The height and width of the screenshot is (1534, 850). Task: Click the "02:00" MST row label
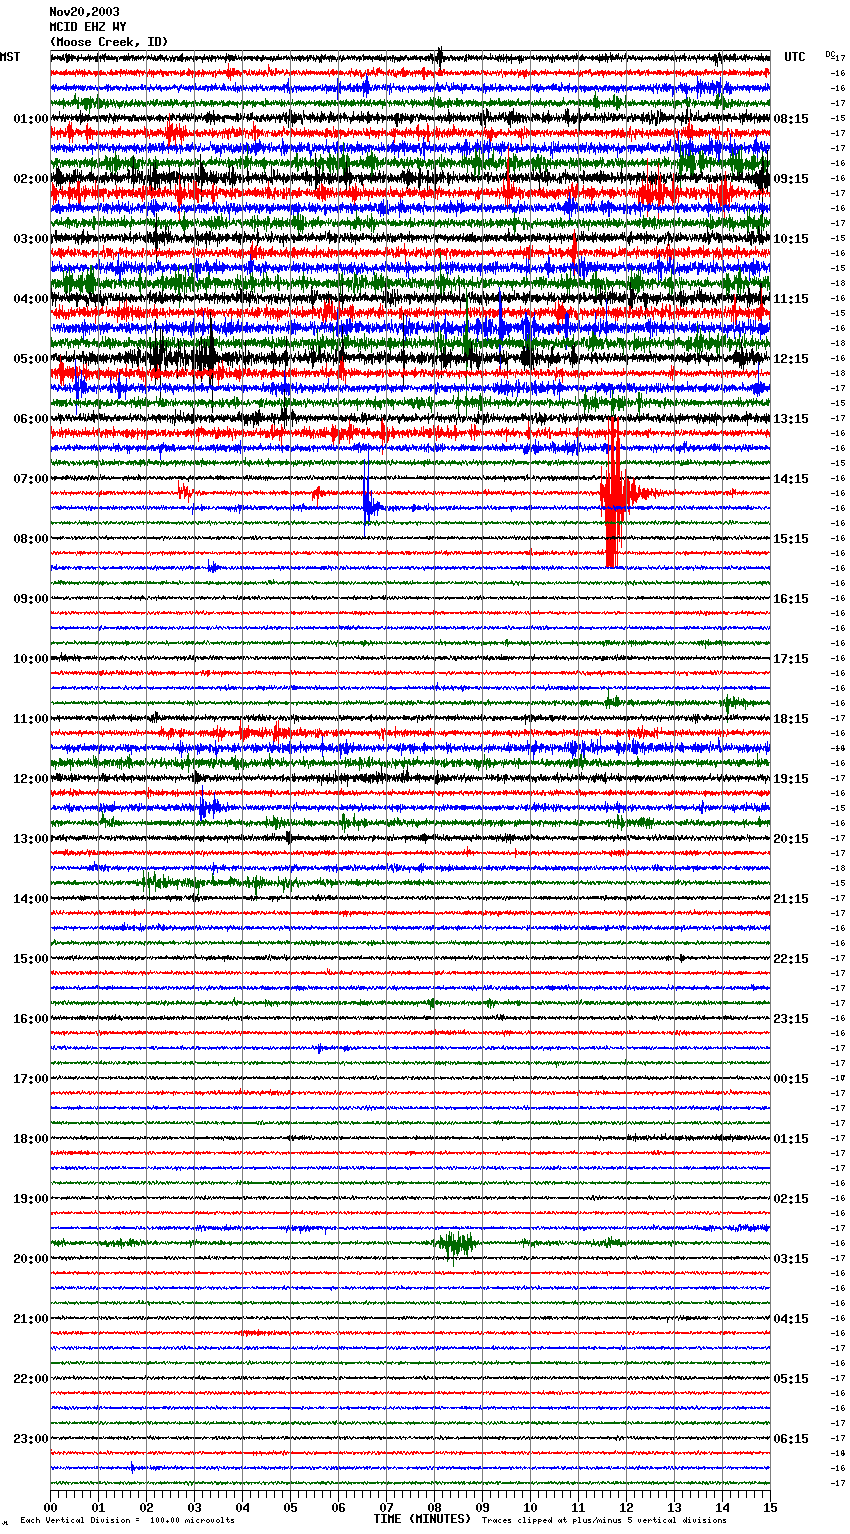coord(31,179)
